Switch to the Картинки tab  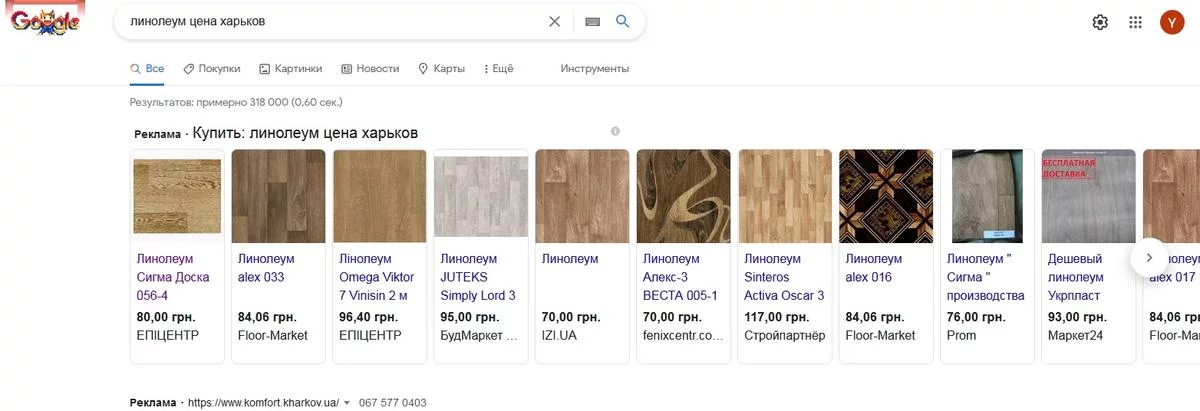[290, 69]
